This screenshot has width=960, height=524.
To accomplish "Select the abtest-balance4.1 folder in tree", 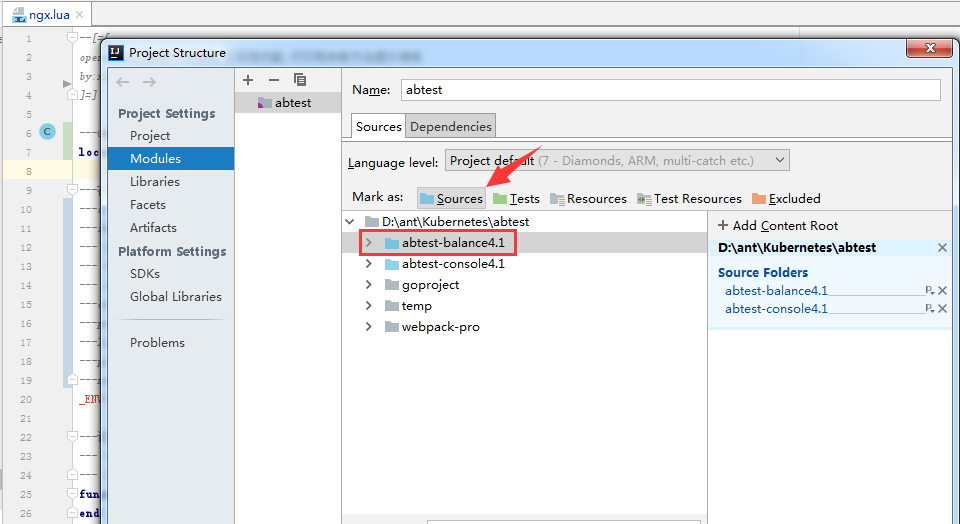I will [x=453, y=243].
